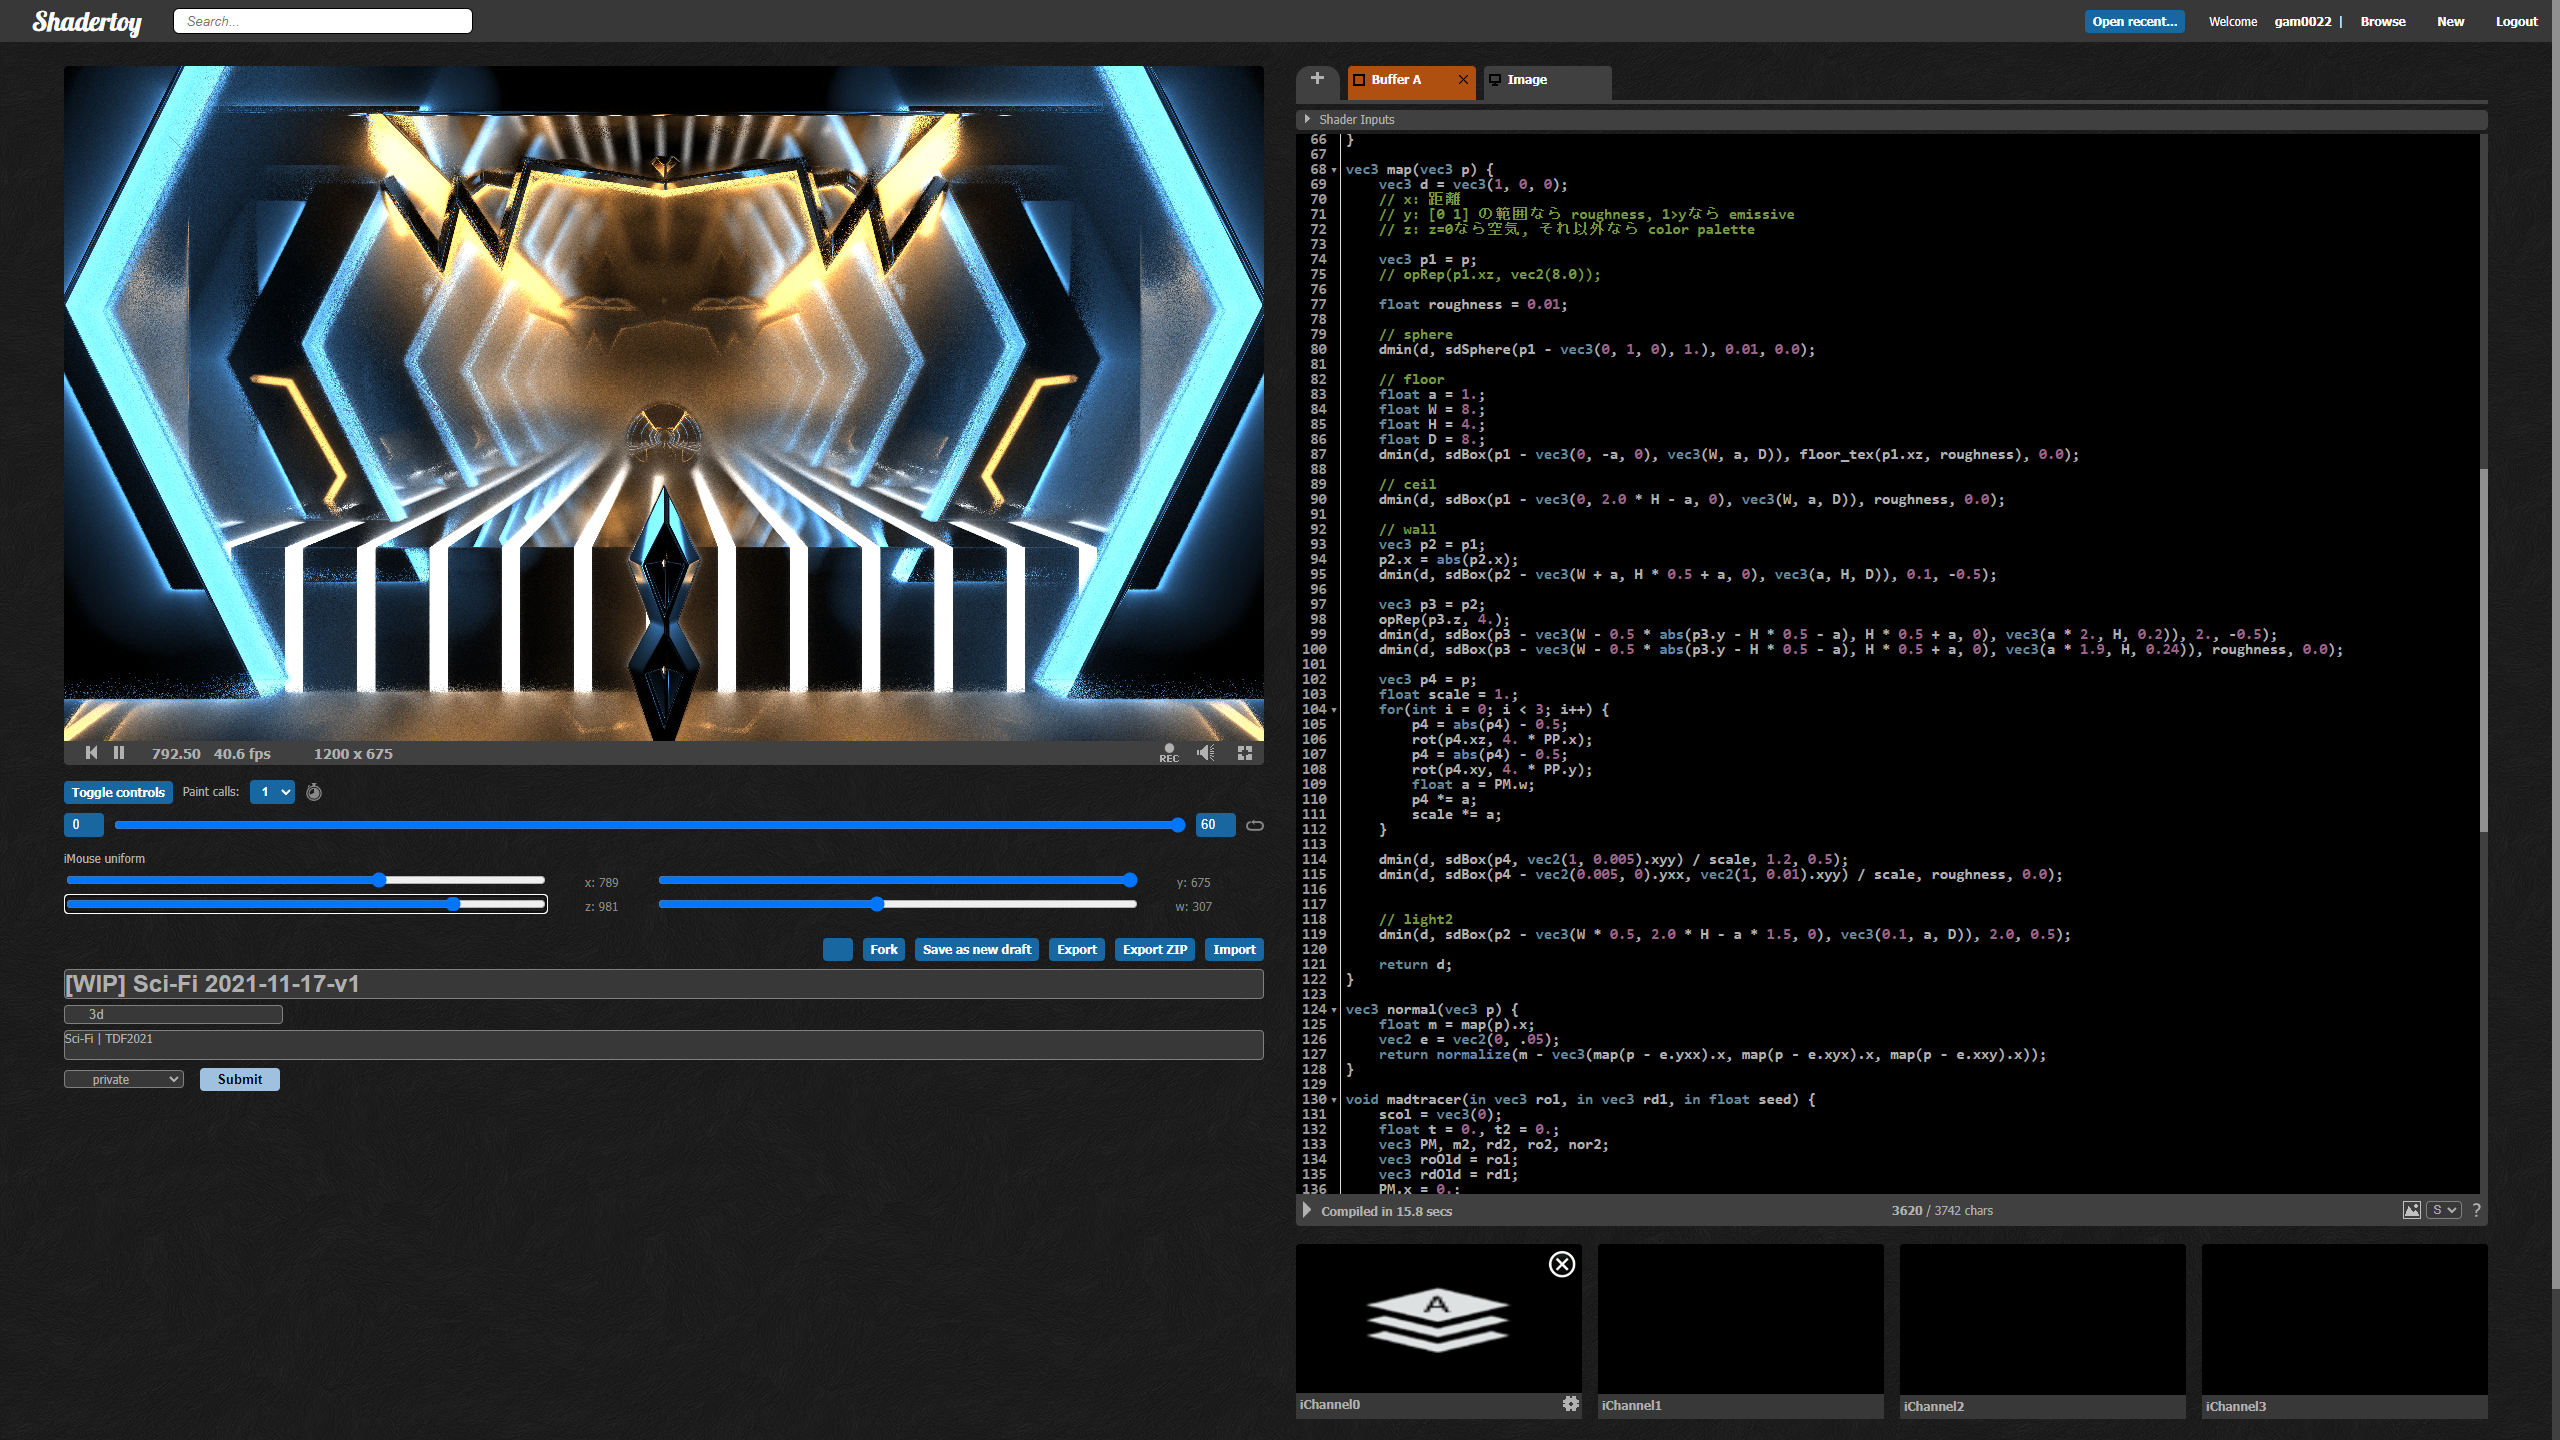Switch to the Image tab
The height and width of the screenshot is (1440, 2560).
click(x=1526, y=80)
